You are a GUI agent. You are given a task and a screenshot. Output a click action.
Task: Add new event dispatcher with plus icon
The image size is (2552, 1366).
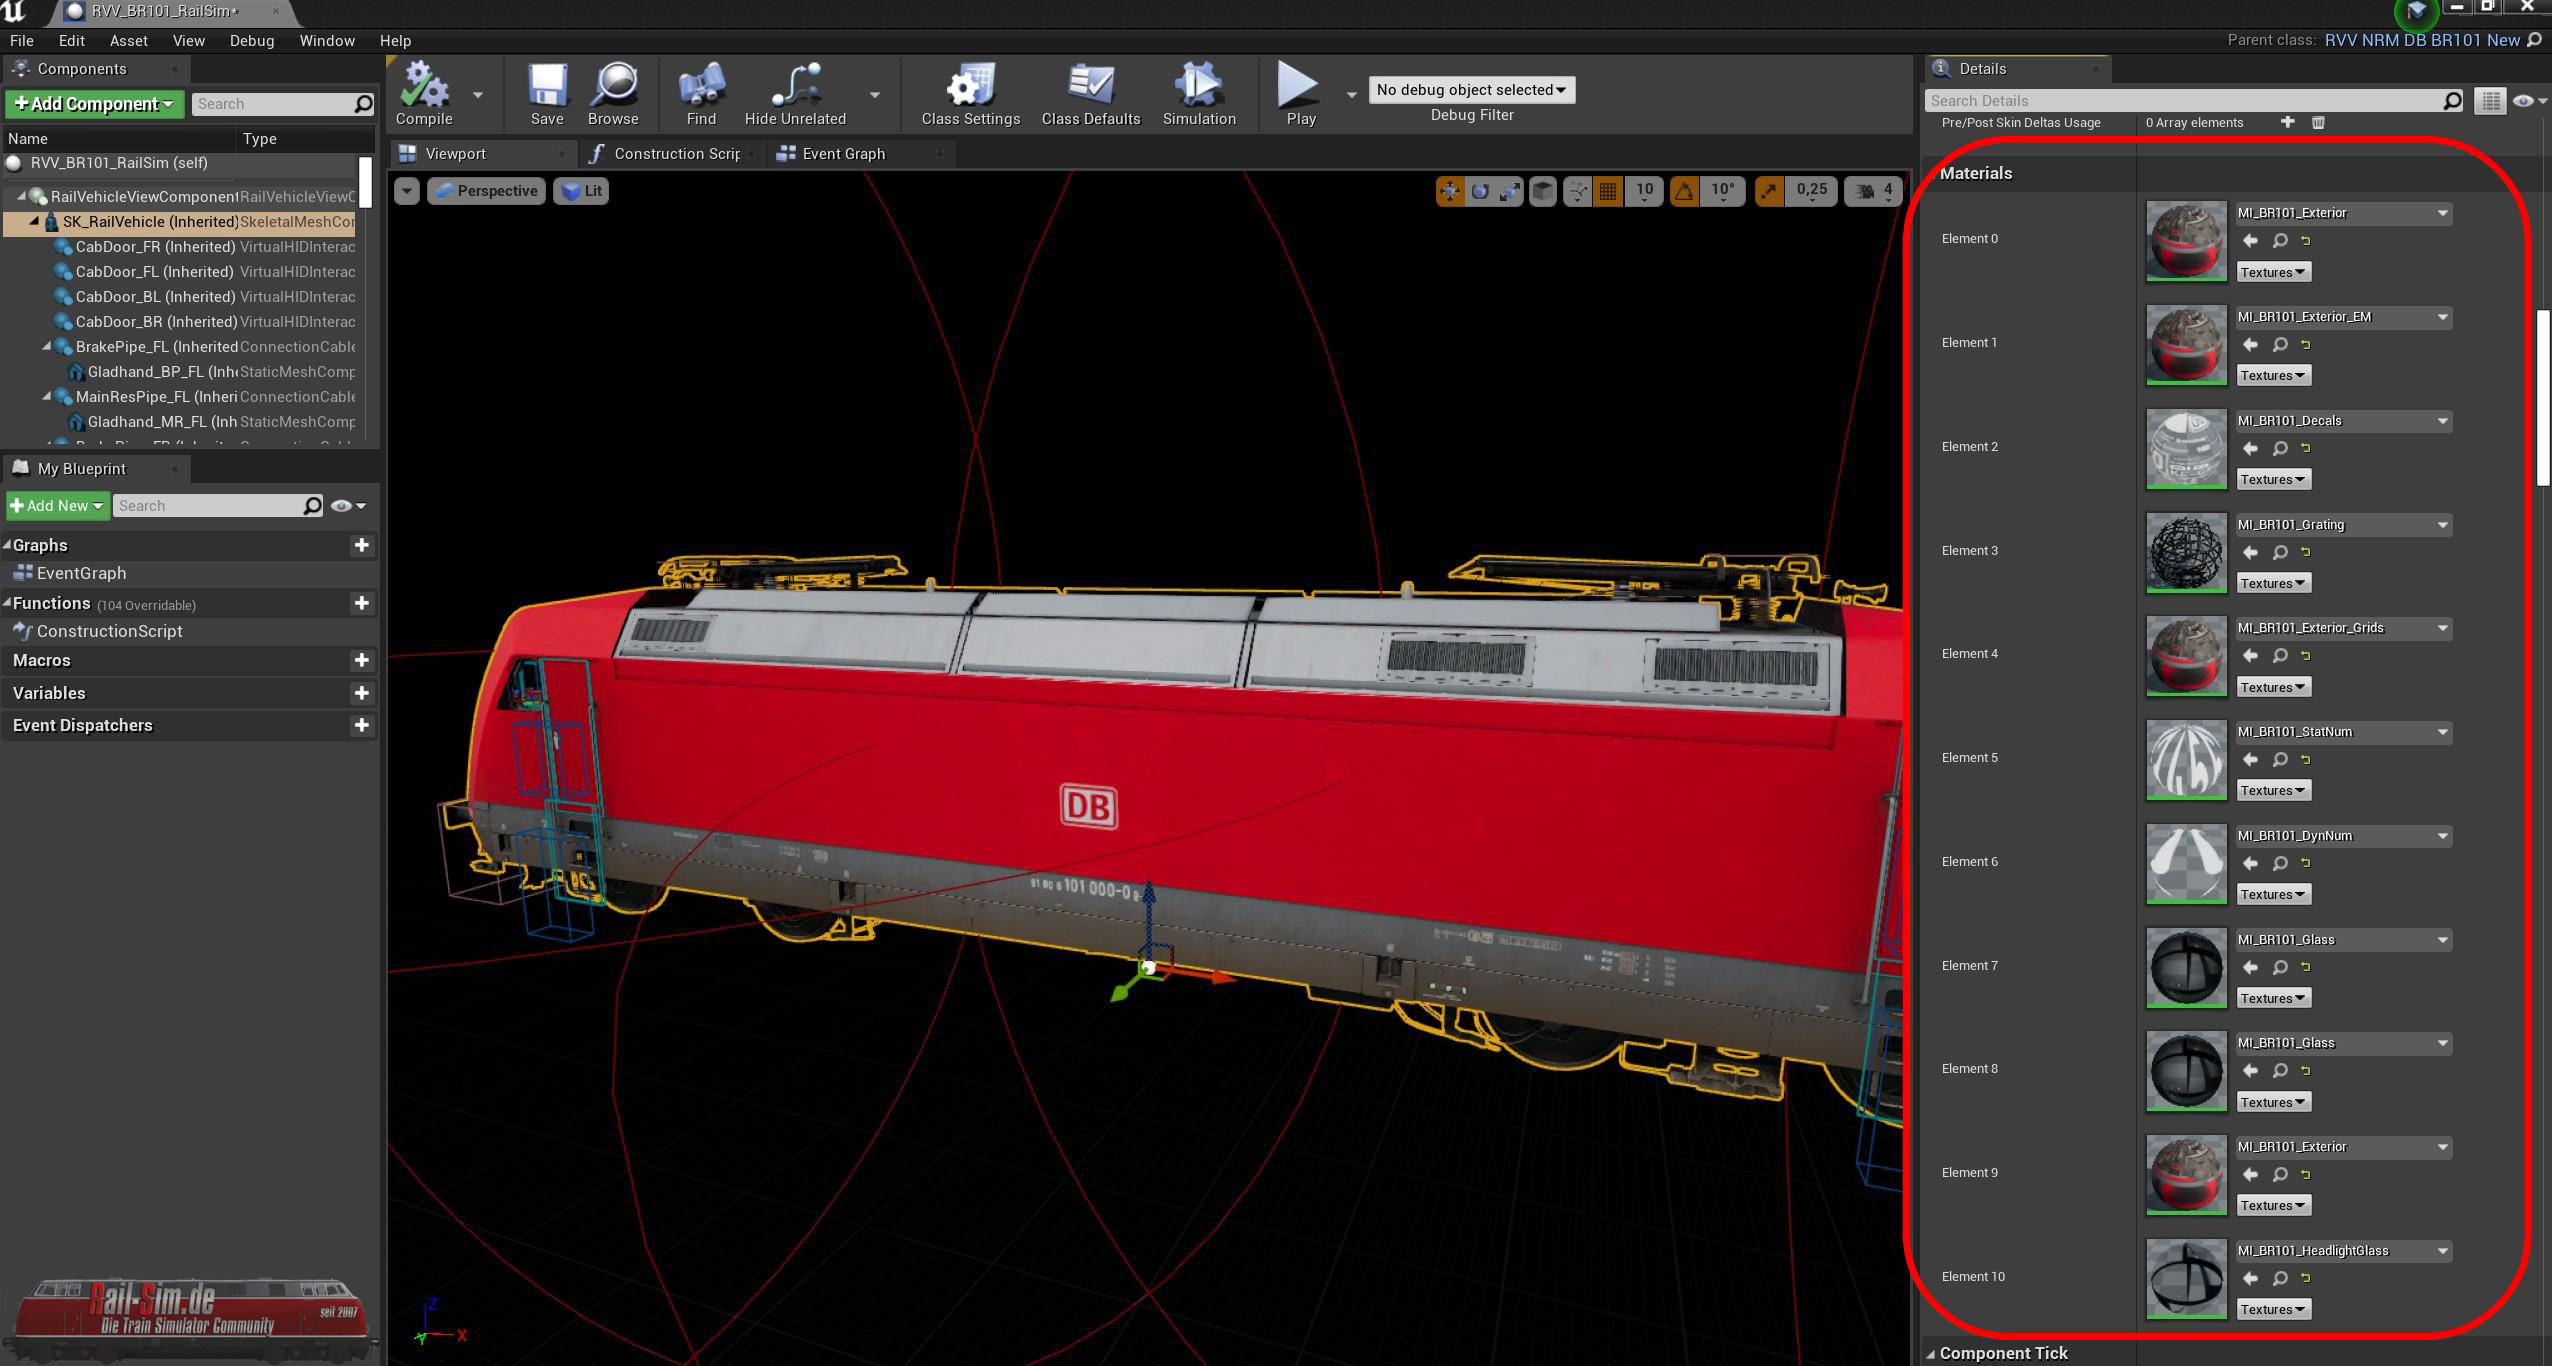(x=362, y=725)
